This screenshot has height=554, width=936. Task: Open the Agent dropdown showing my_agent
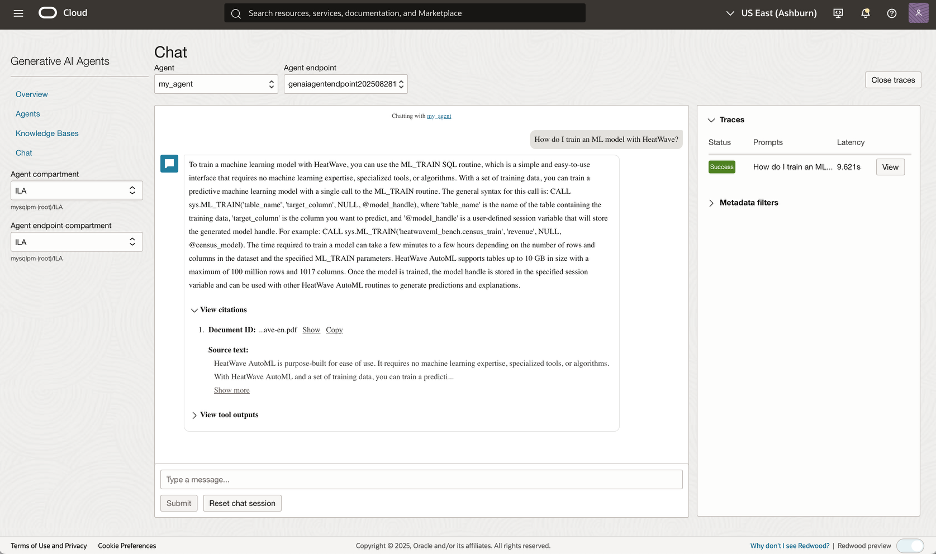(216, 84)
